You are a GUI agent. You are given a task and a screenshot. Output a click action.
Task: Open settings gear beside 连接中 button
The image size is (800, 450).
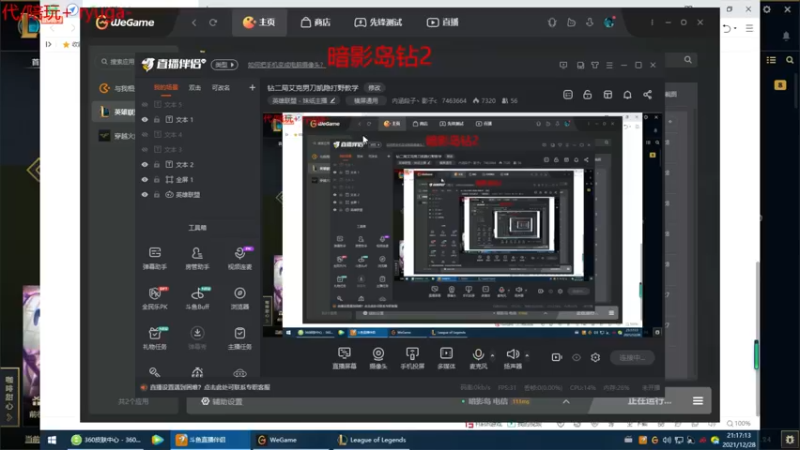click(595, 358)
